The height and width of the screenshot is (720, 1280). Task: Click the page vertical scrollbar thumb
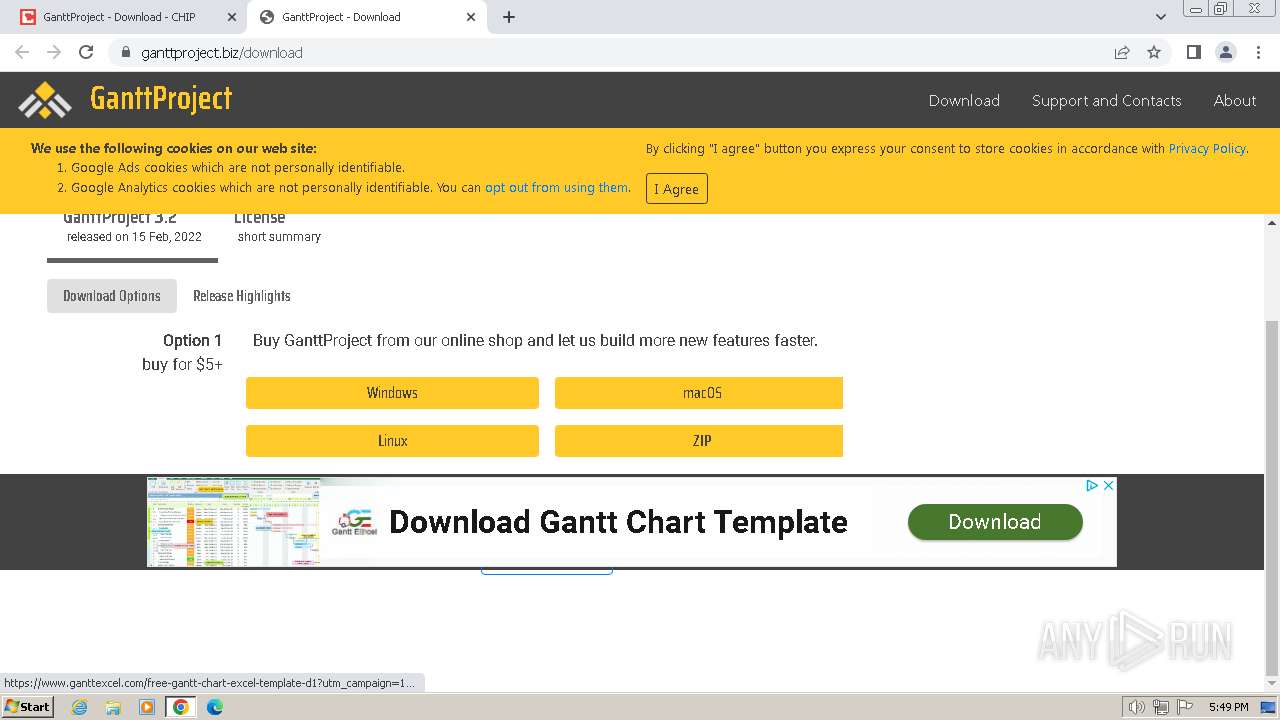1271,498
